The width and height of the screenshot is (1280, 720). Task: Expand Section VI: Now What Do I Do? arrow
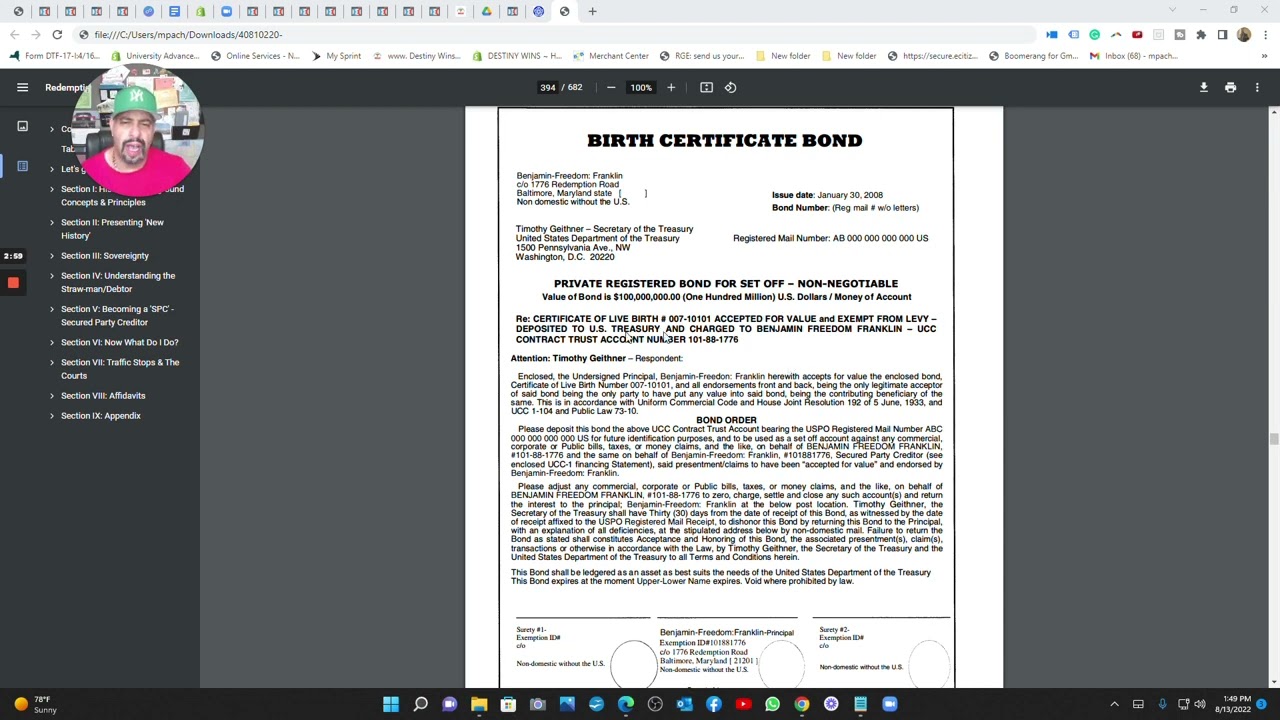52,342
